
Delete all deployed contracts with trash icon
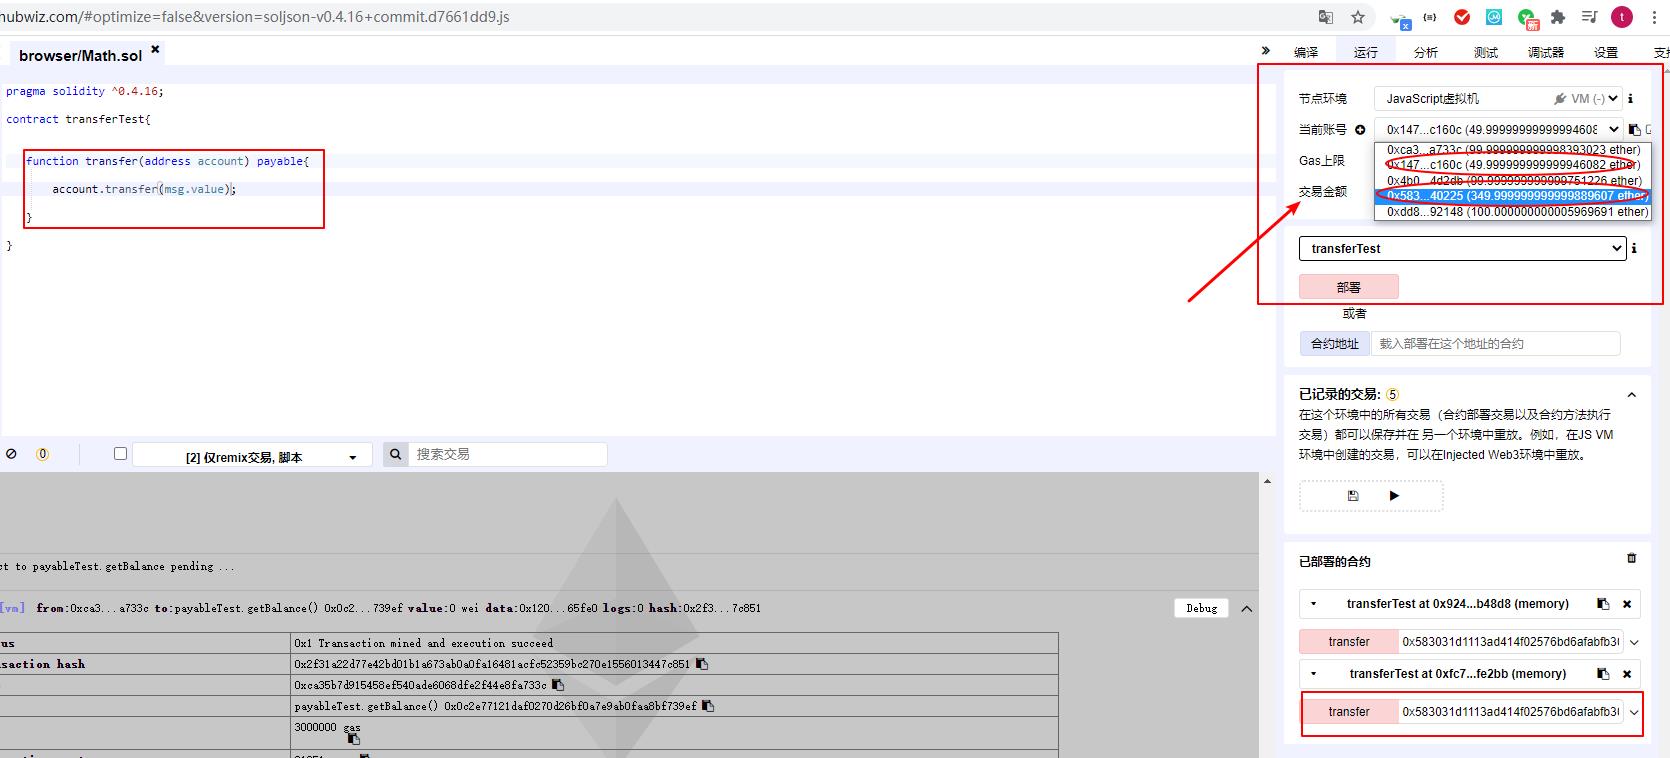click(1631, 558)
